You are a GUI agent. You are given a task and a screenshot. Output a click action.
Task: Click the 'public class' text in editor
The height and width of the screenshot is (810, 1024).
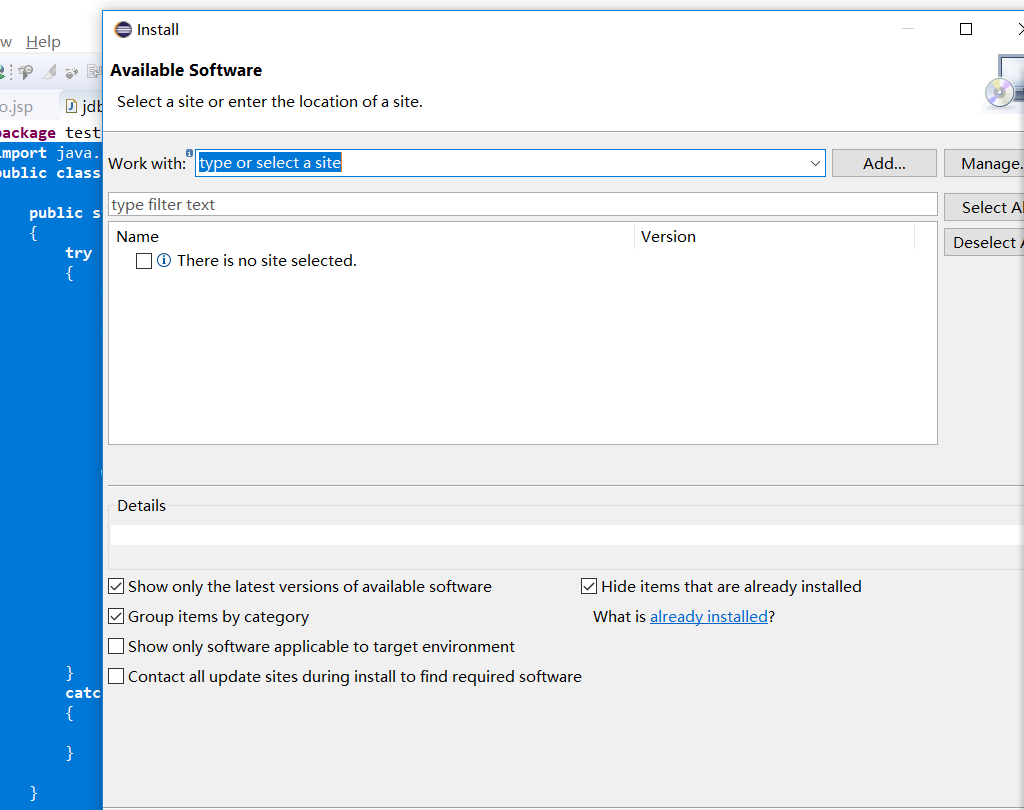[50, 173]
